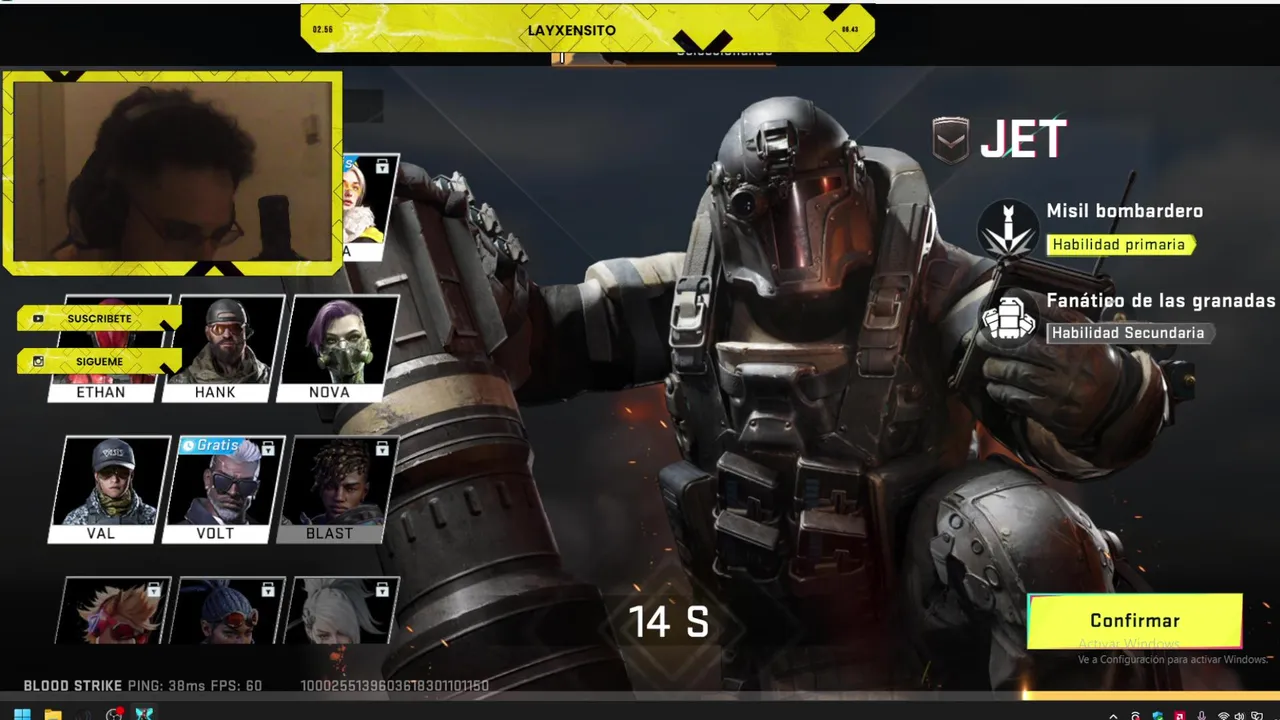Open the volume speaker tray icon
Screen dimensions: 1280x720
(1241, 716)
